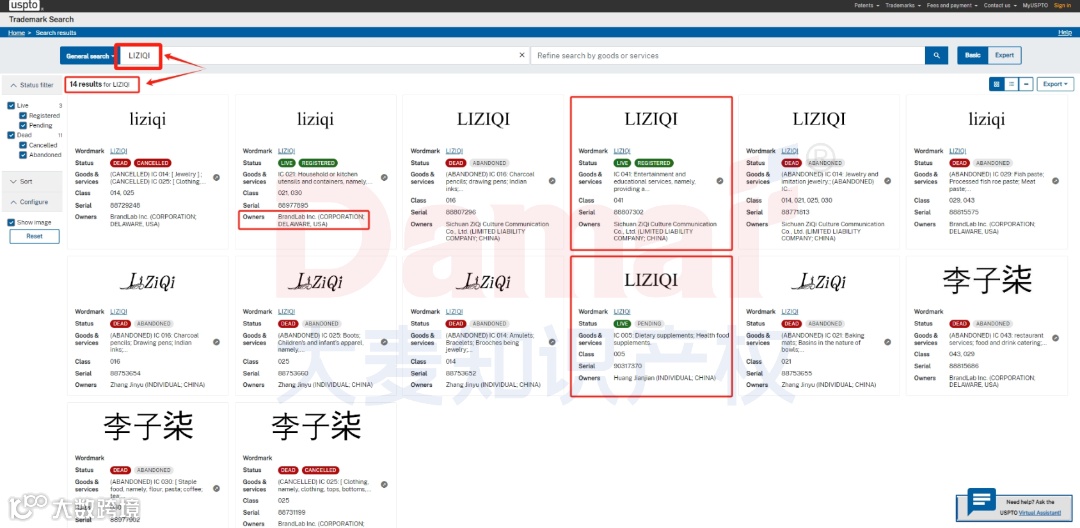Screen dimensions: 1080x528
Task: Click the '14 results for LIZIQI' text
Action: (x=99, y=84)
